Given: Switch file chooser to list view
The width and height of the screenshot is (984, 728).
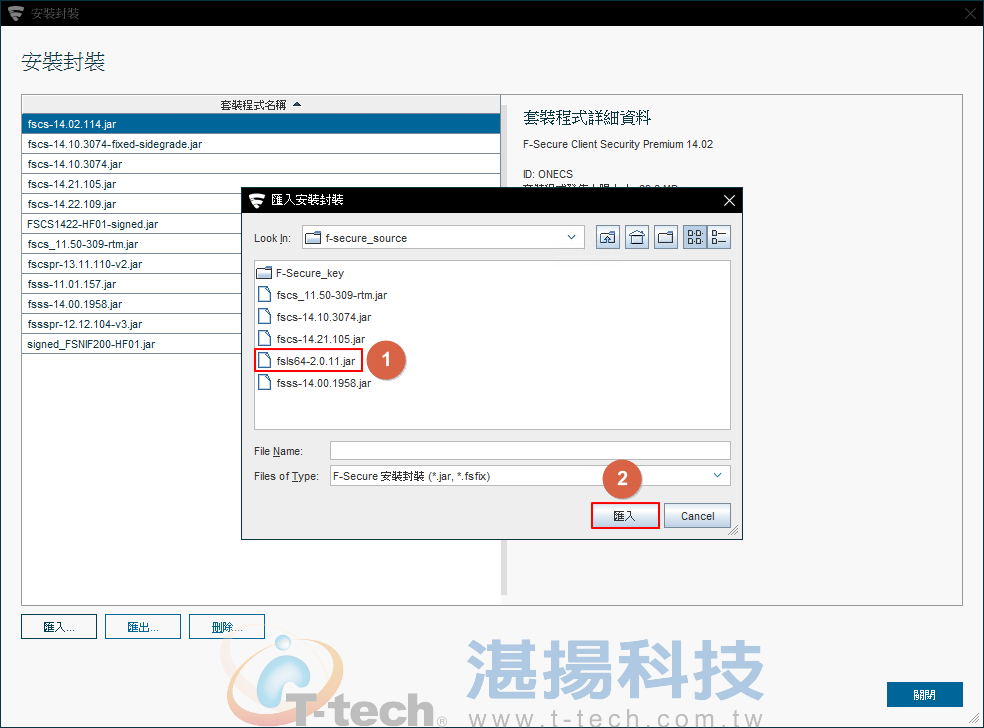Looking at the screenshot, I should (x=695, y=237).
